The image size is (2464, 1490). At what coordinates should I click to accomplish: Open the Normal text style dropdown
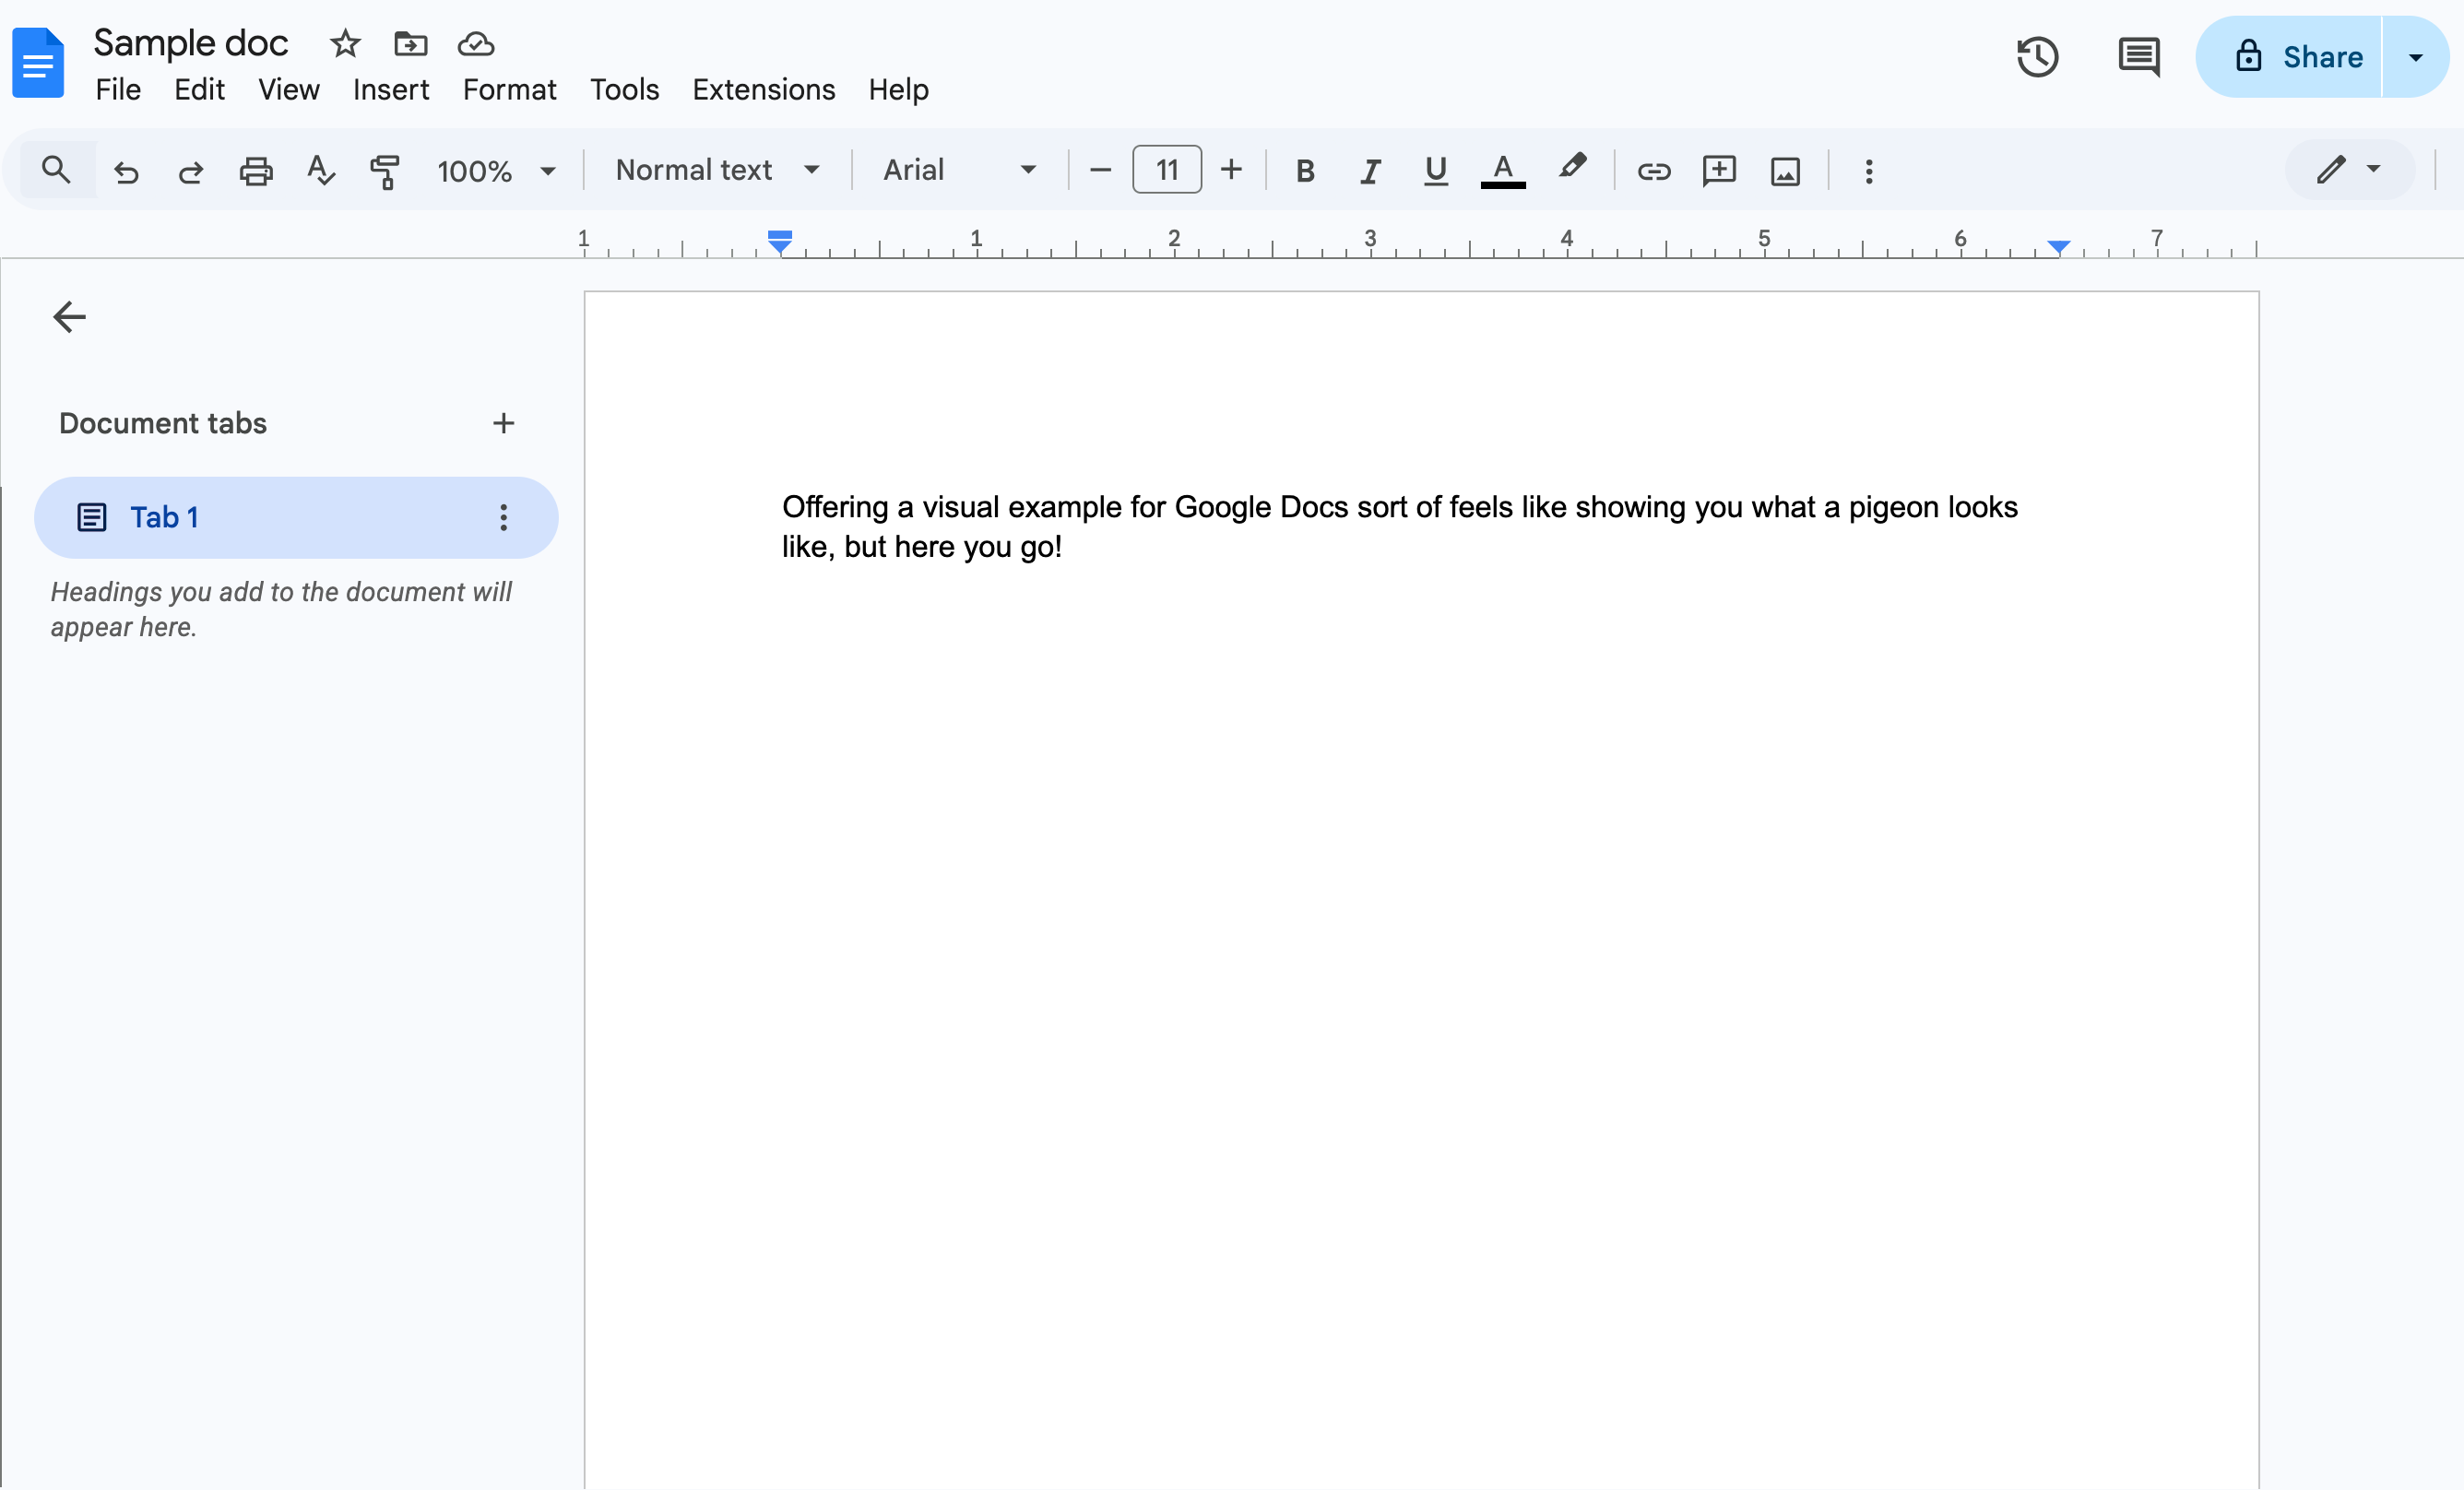(x=717, y=171)
